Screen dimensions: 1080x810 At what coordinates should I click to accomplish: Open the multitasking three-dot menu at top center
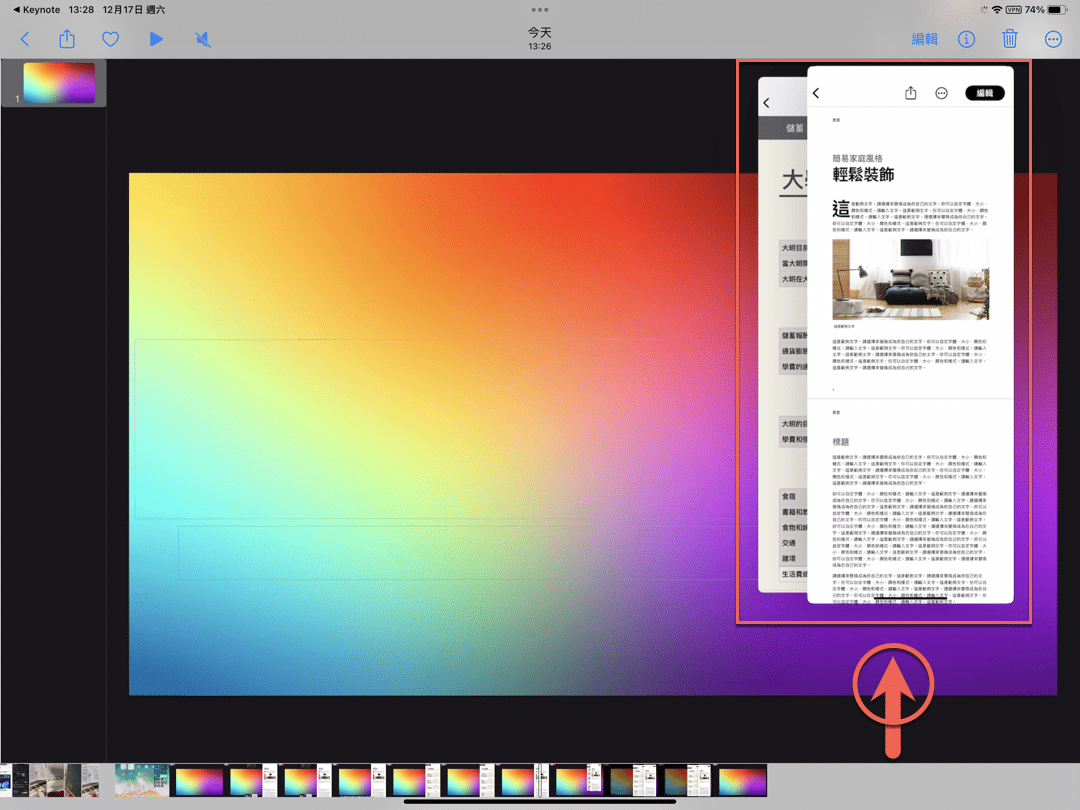[x=540, y=10]
